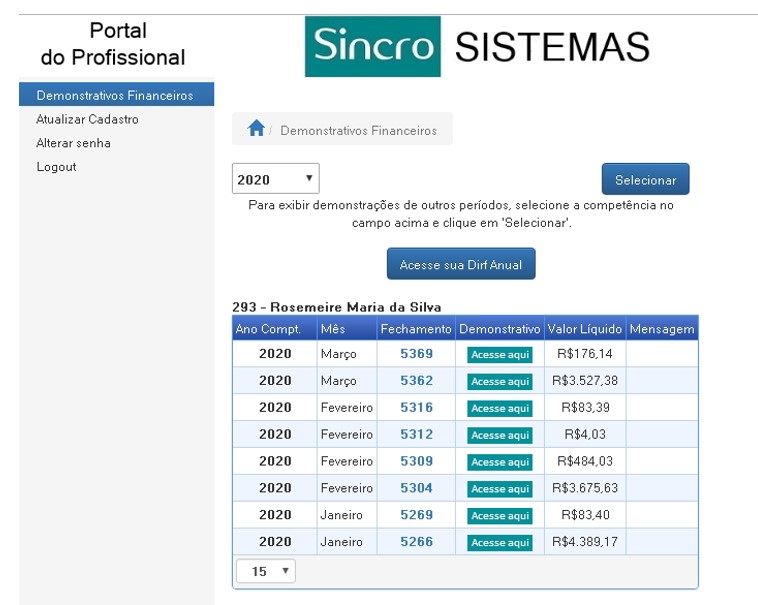Click fechamento number 5312 link
This screenshot has width=758, height=605.
point(416,434)
